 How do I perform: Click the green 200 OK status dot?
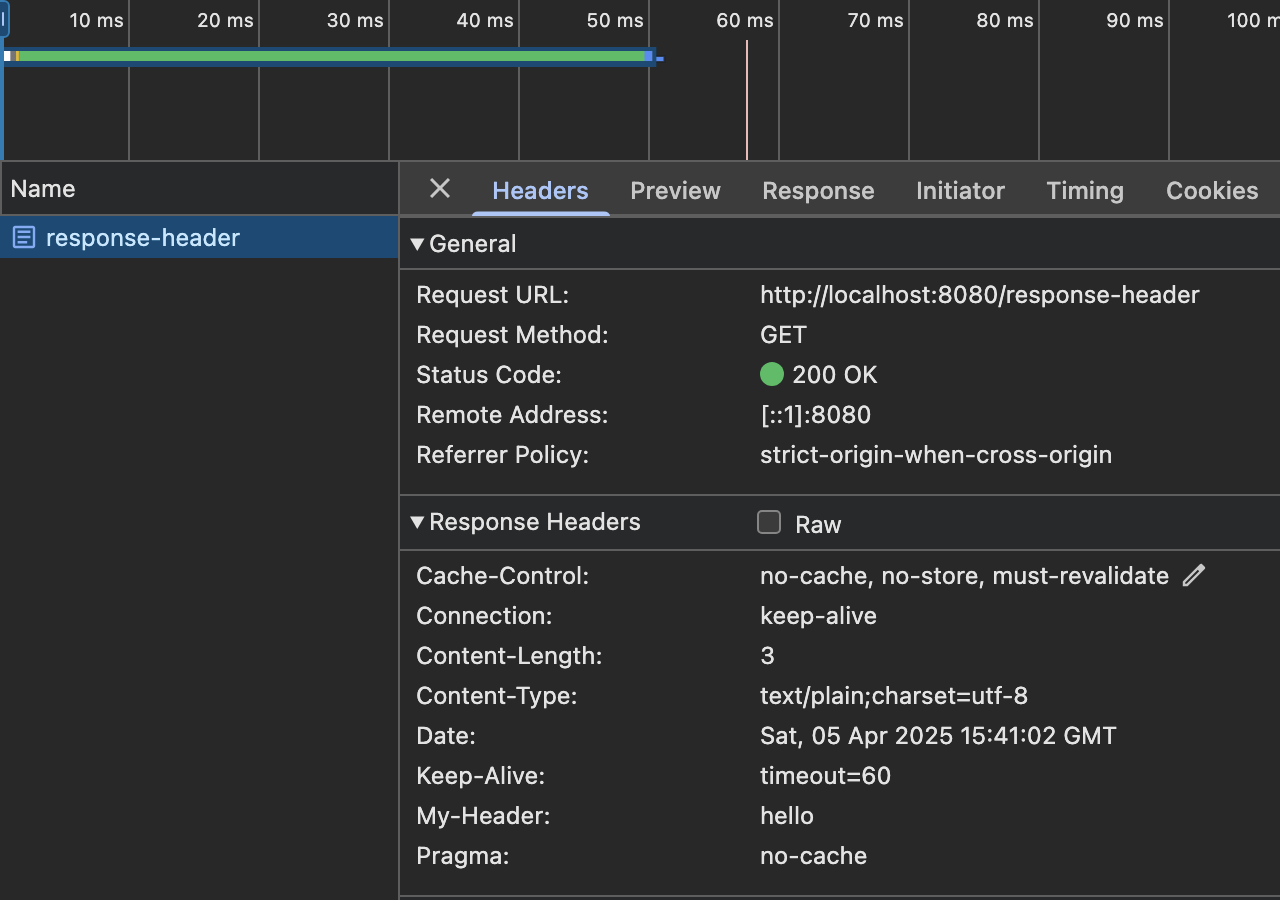tap(771, 375)
